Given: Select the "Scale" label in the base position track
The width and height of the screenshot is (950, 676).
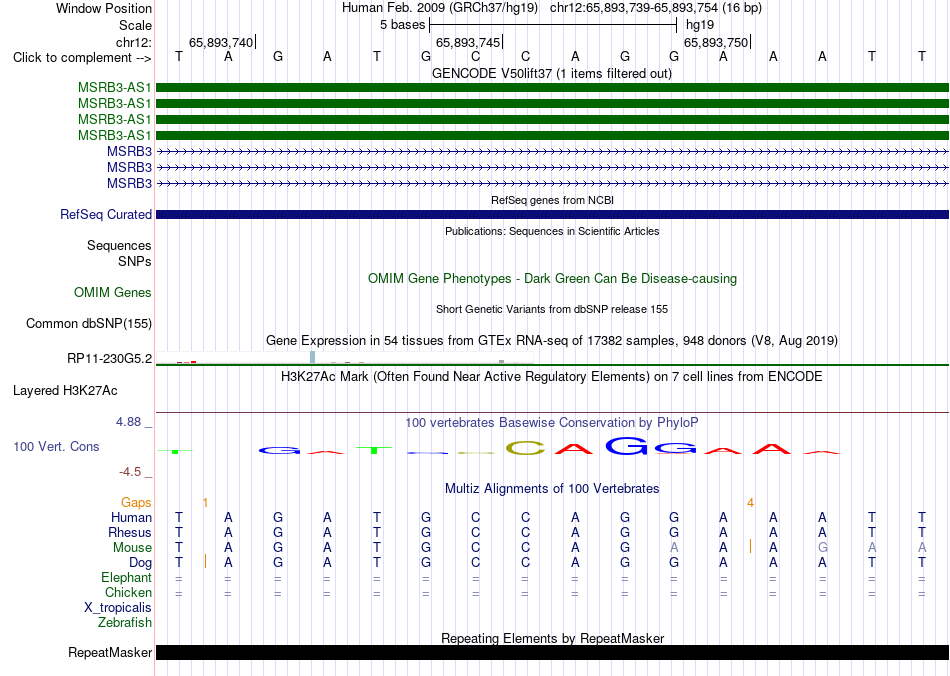Looking at the screenshot, I should coord(135,25).
